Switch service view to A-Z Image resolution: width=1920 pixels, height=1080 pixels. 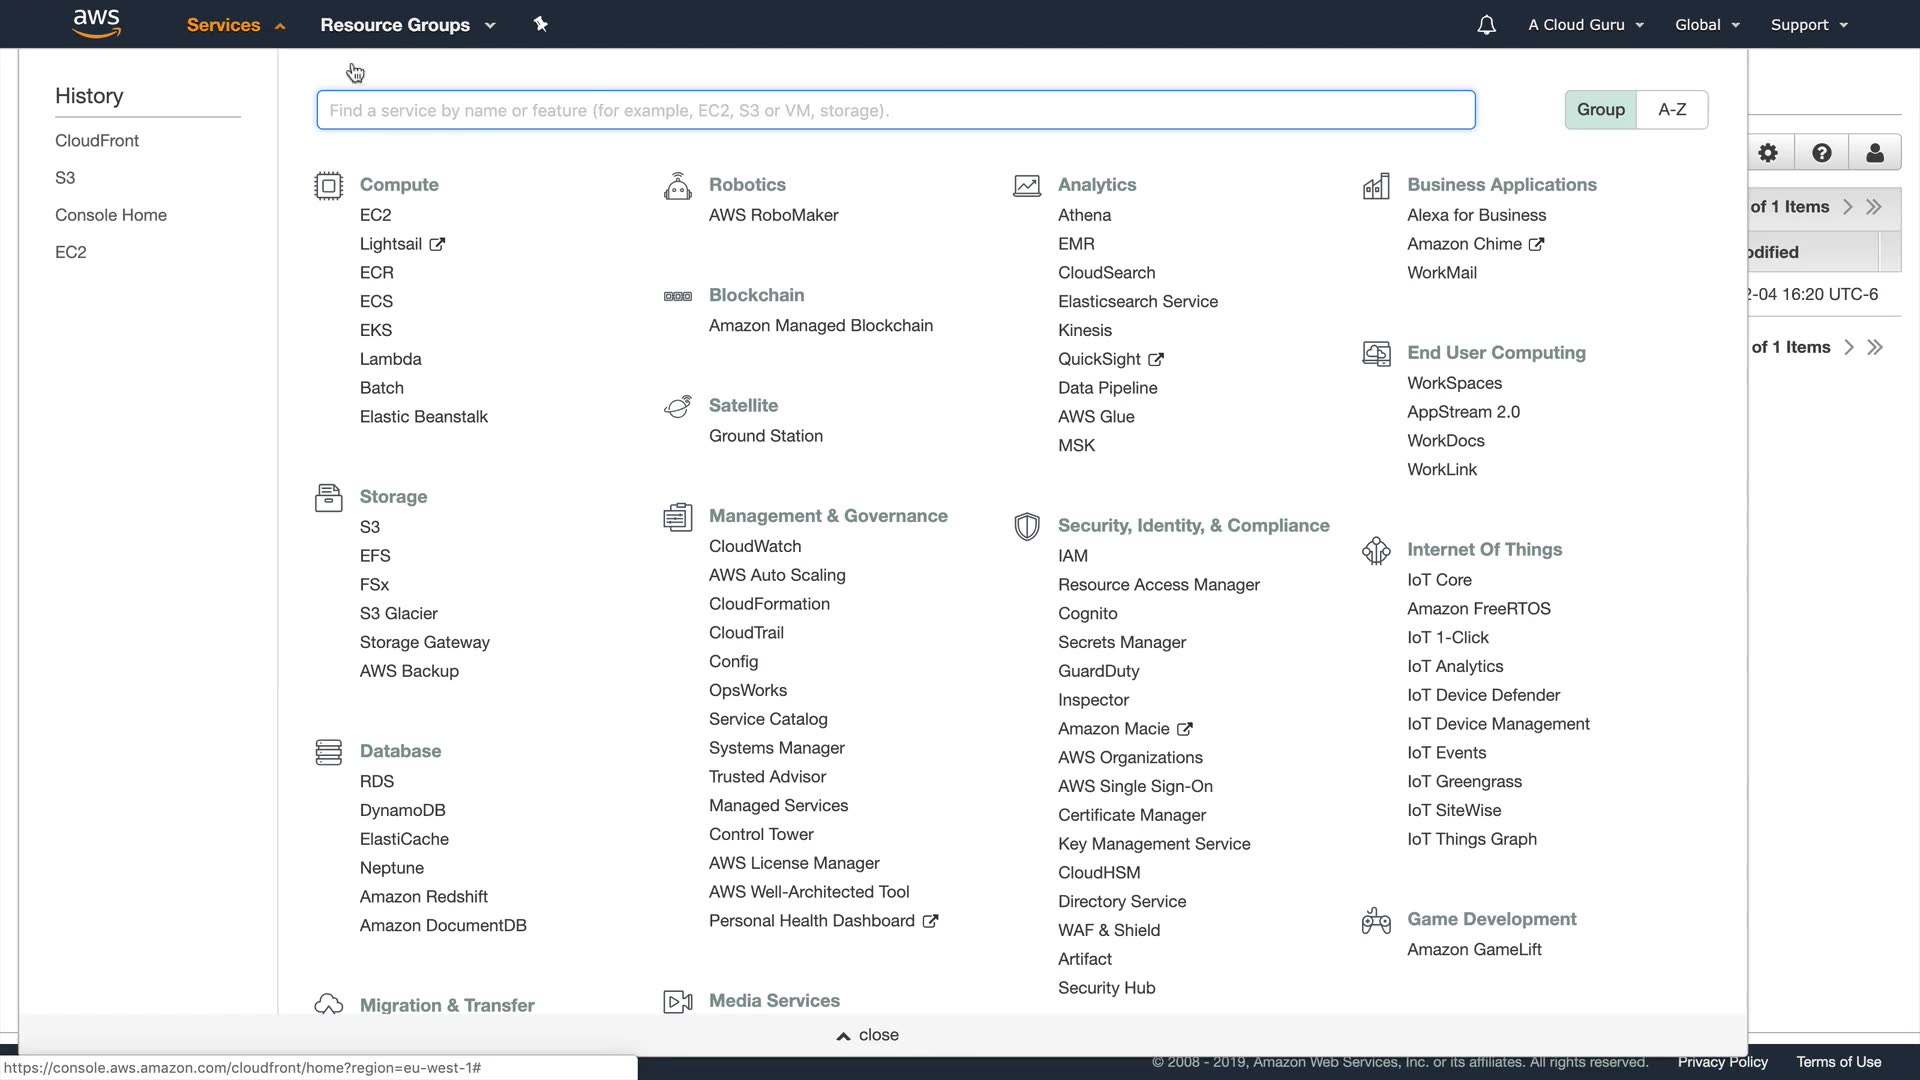pyautogui.click(x=1672, y=110)
